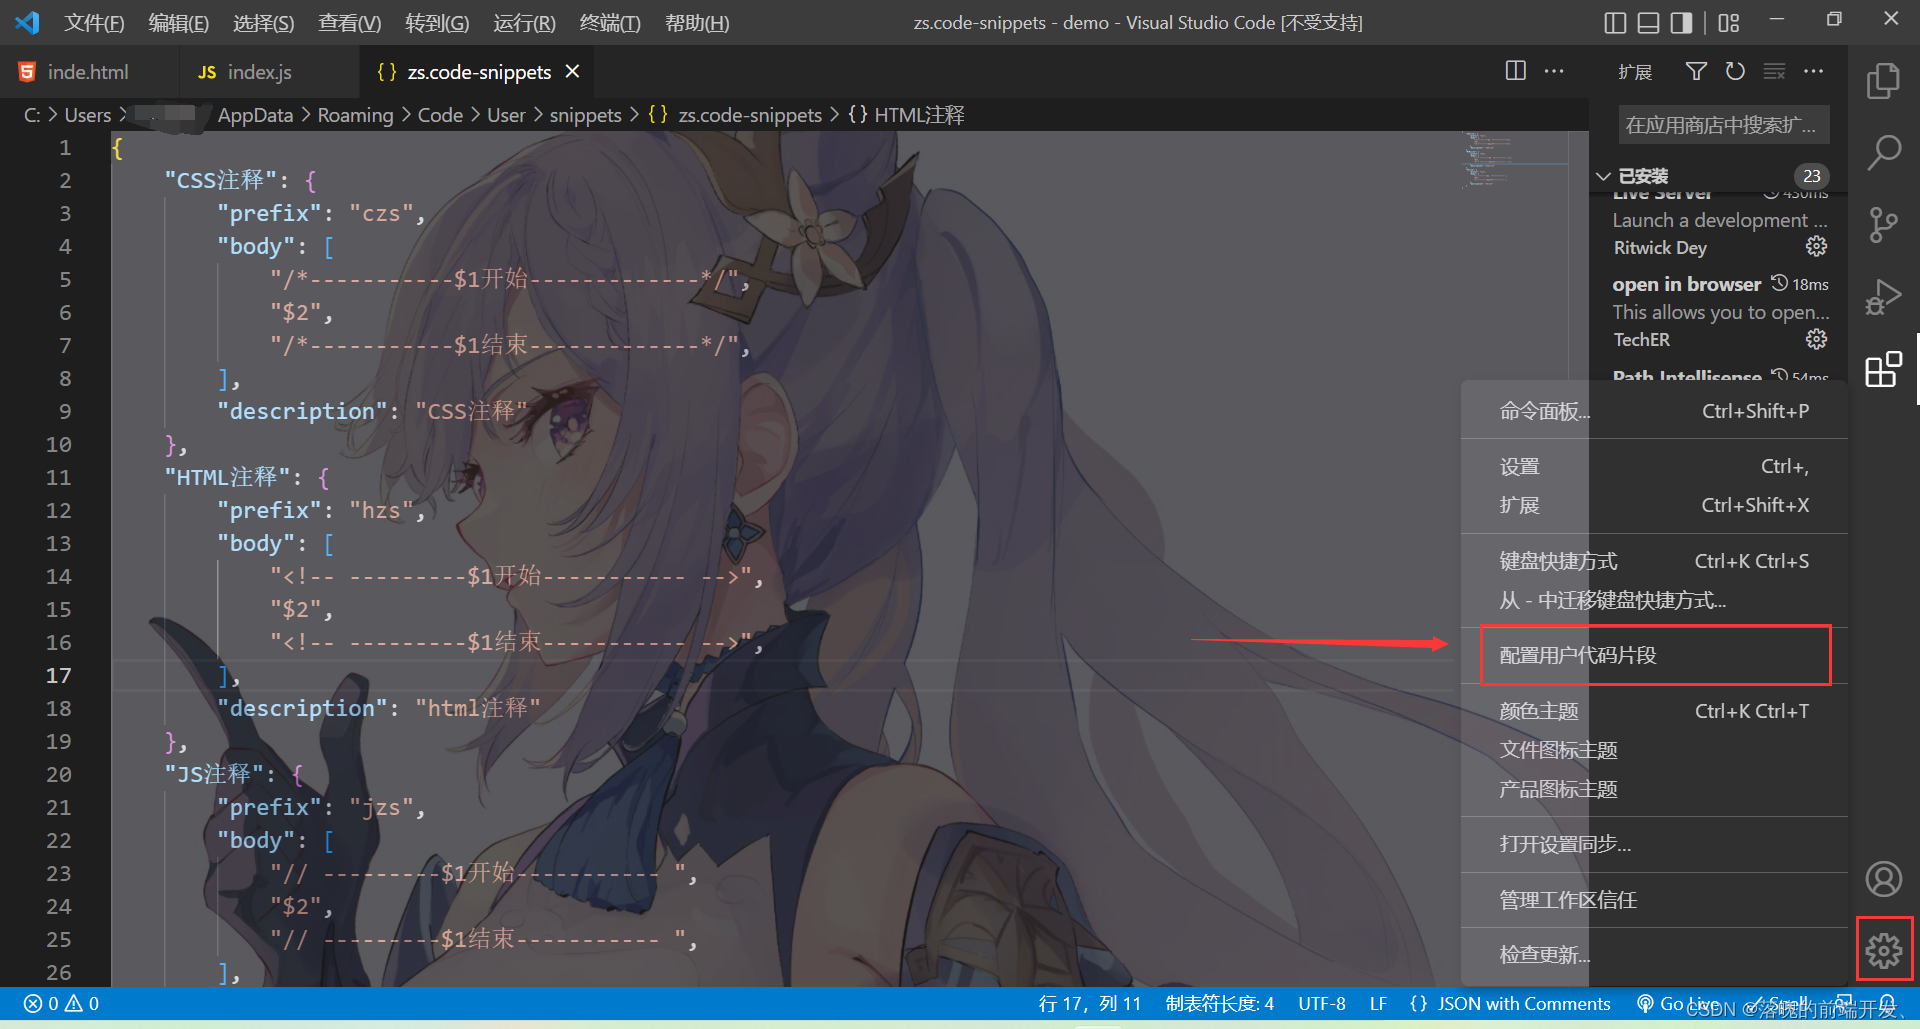1920x1029 pixels.
Task: Open the 终端(T) menu
Action: 610,23
